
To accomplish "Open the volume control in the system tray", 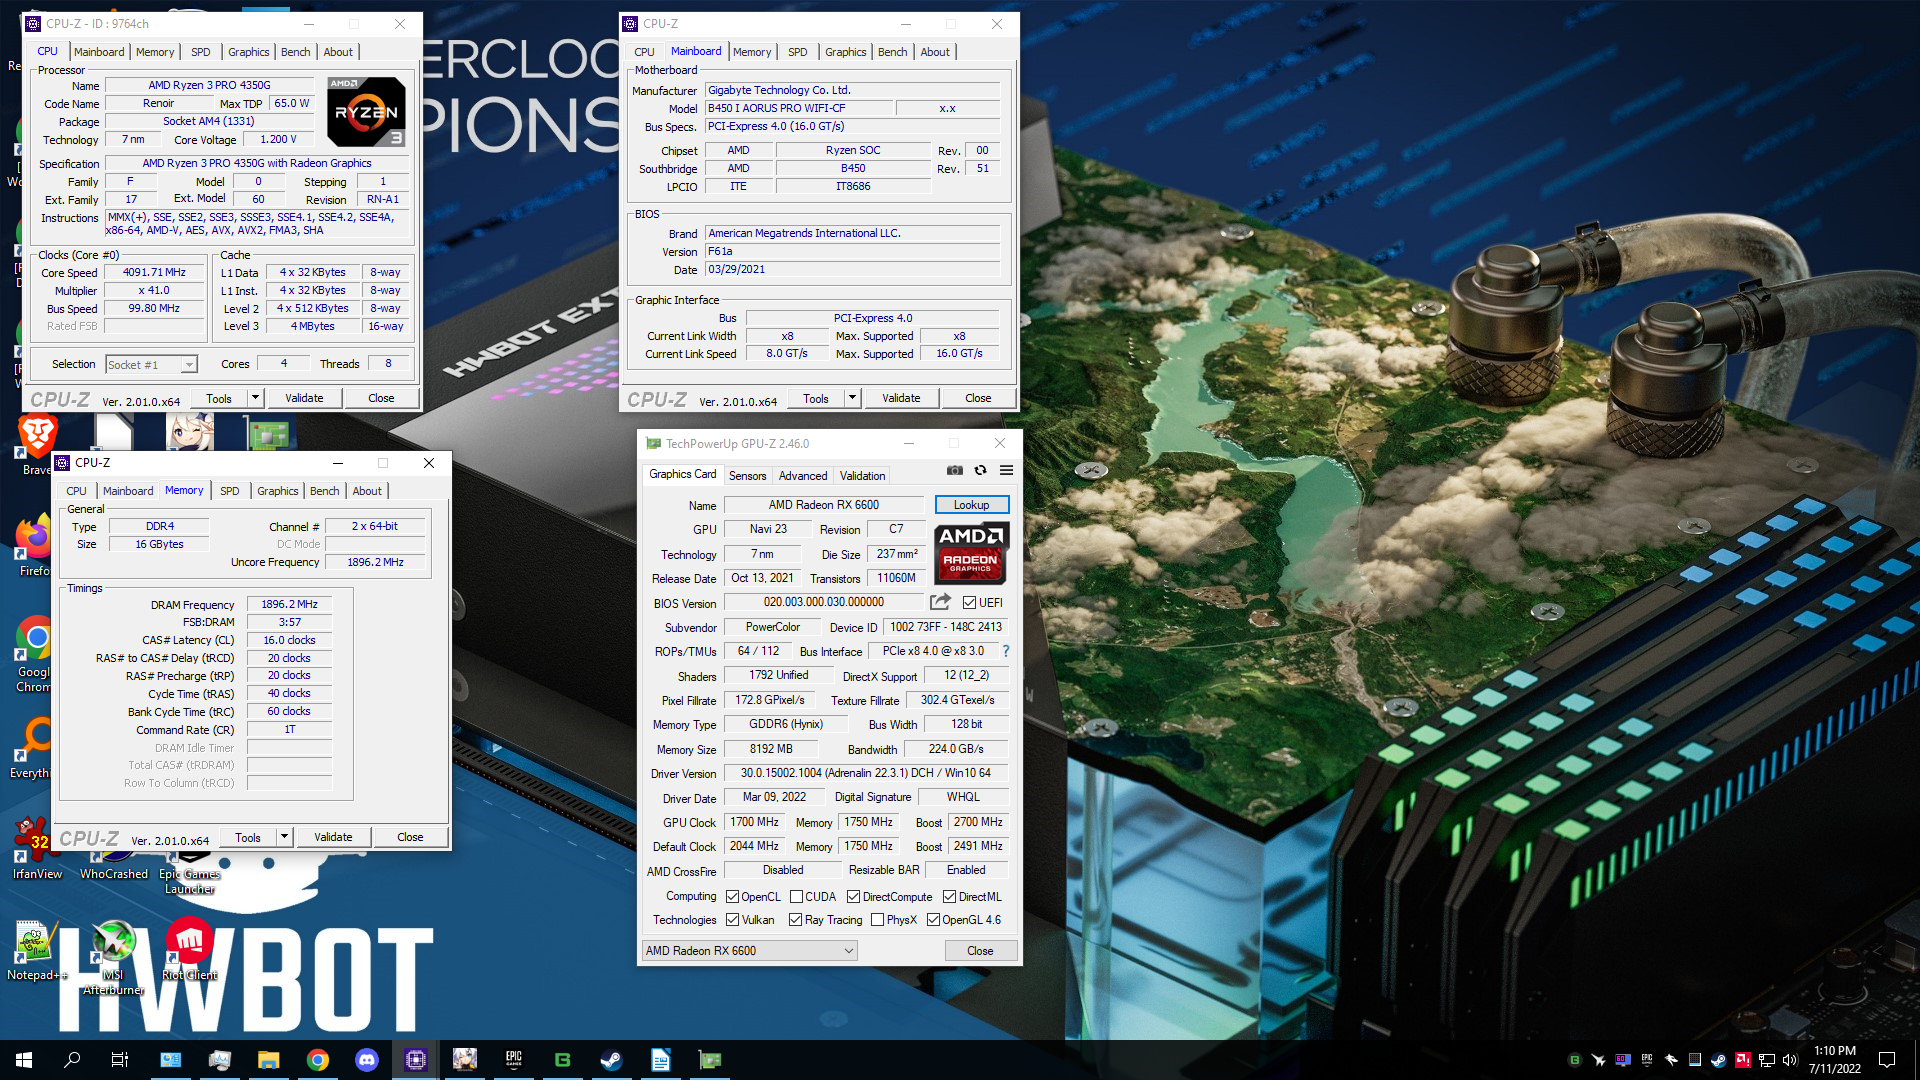I will [x=1790, y=1060].
